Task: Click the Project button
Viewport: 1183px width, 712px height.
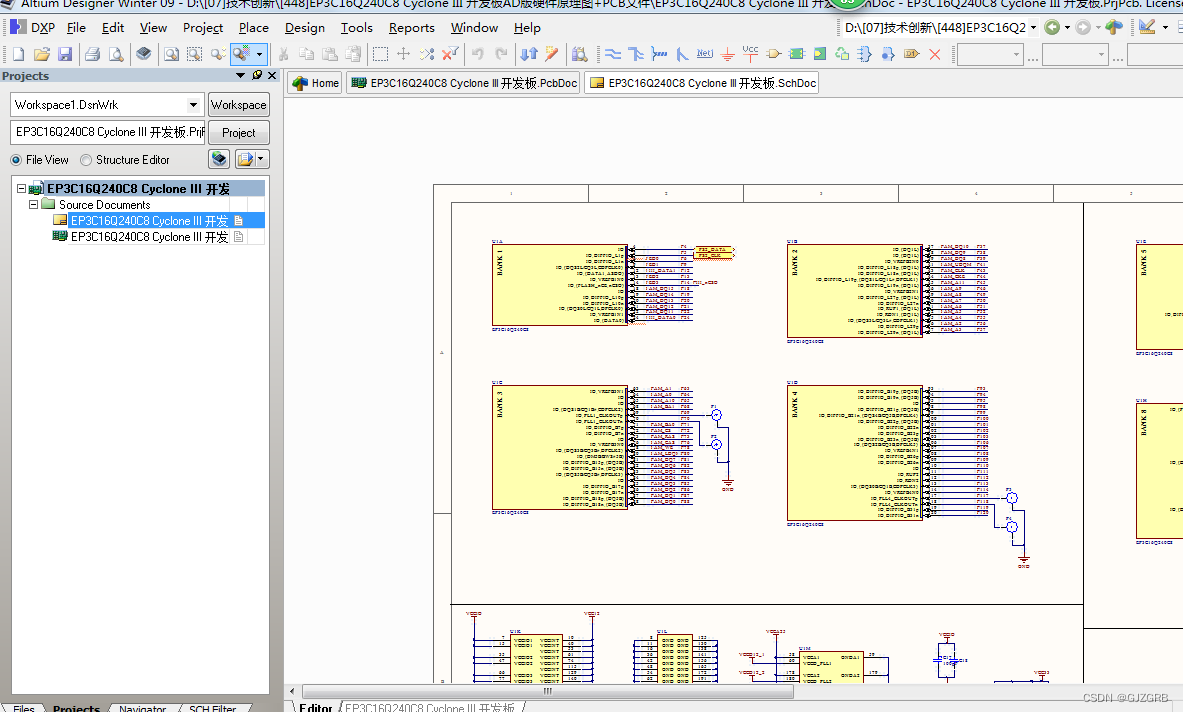Action: click(x=238, y=132)
